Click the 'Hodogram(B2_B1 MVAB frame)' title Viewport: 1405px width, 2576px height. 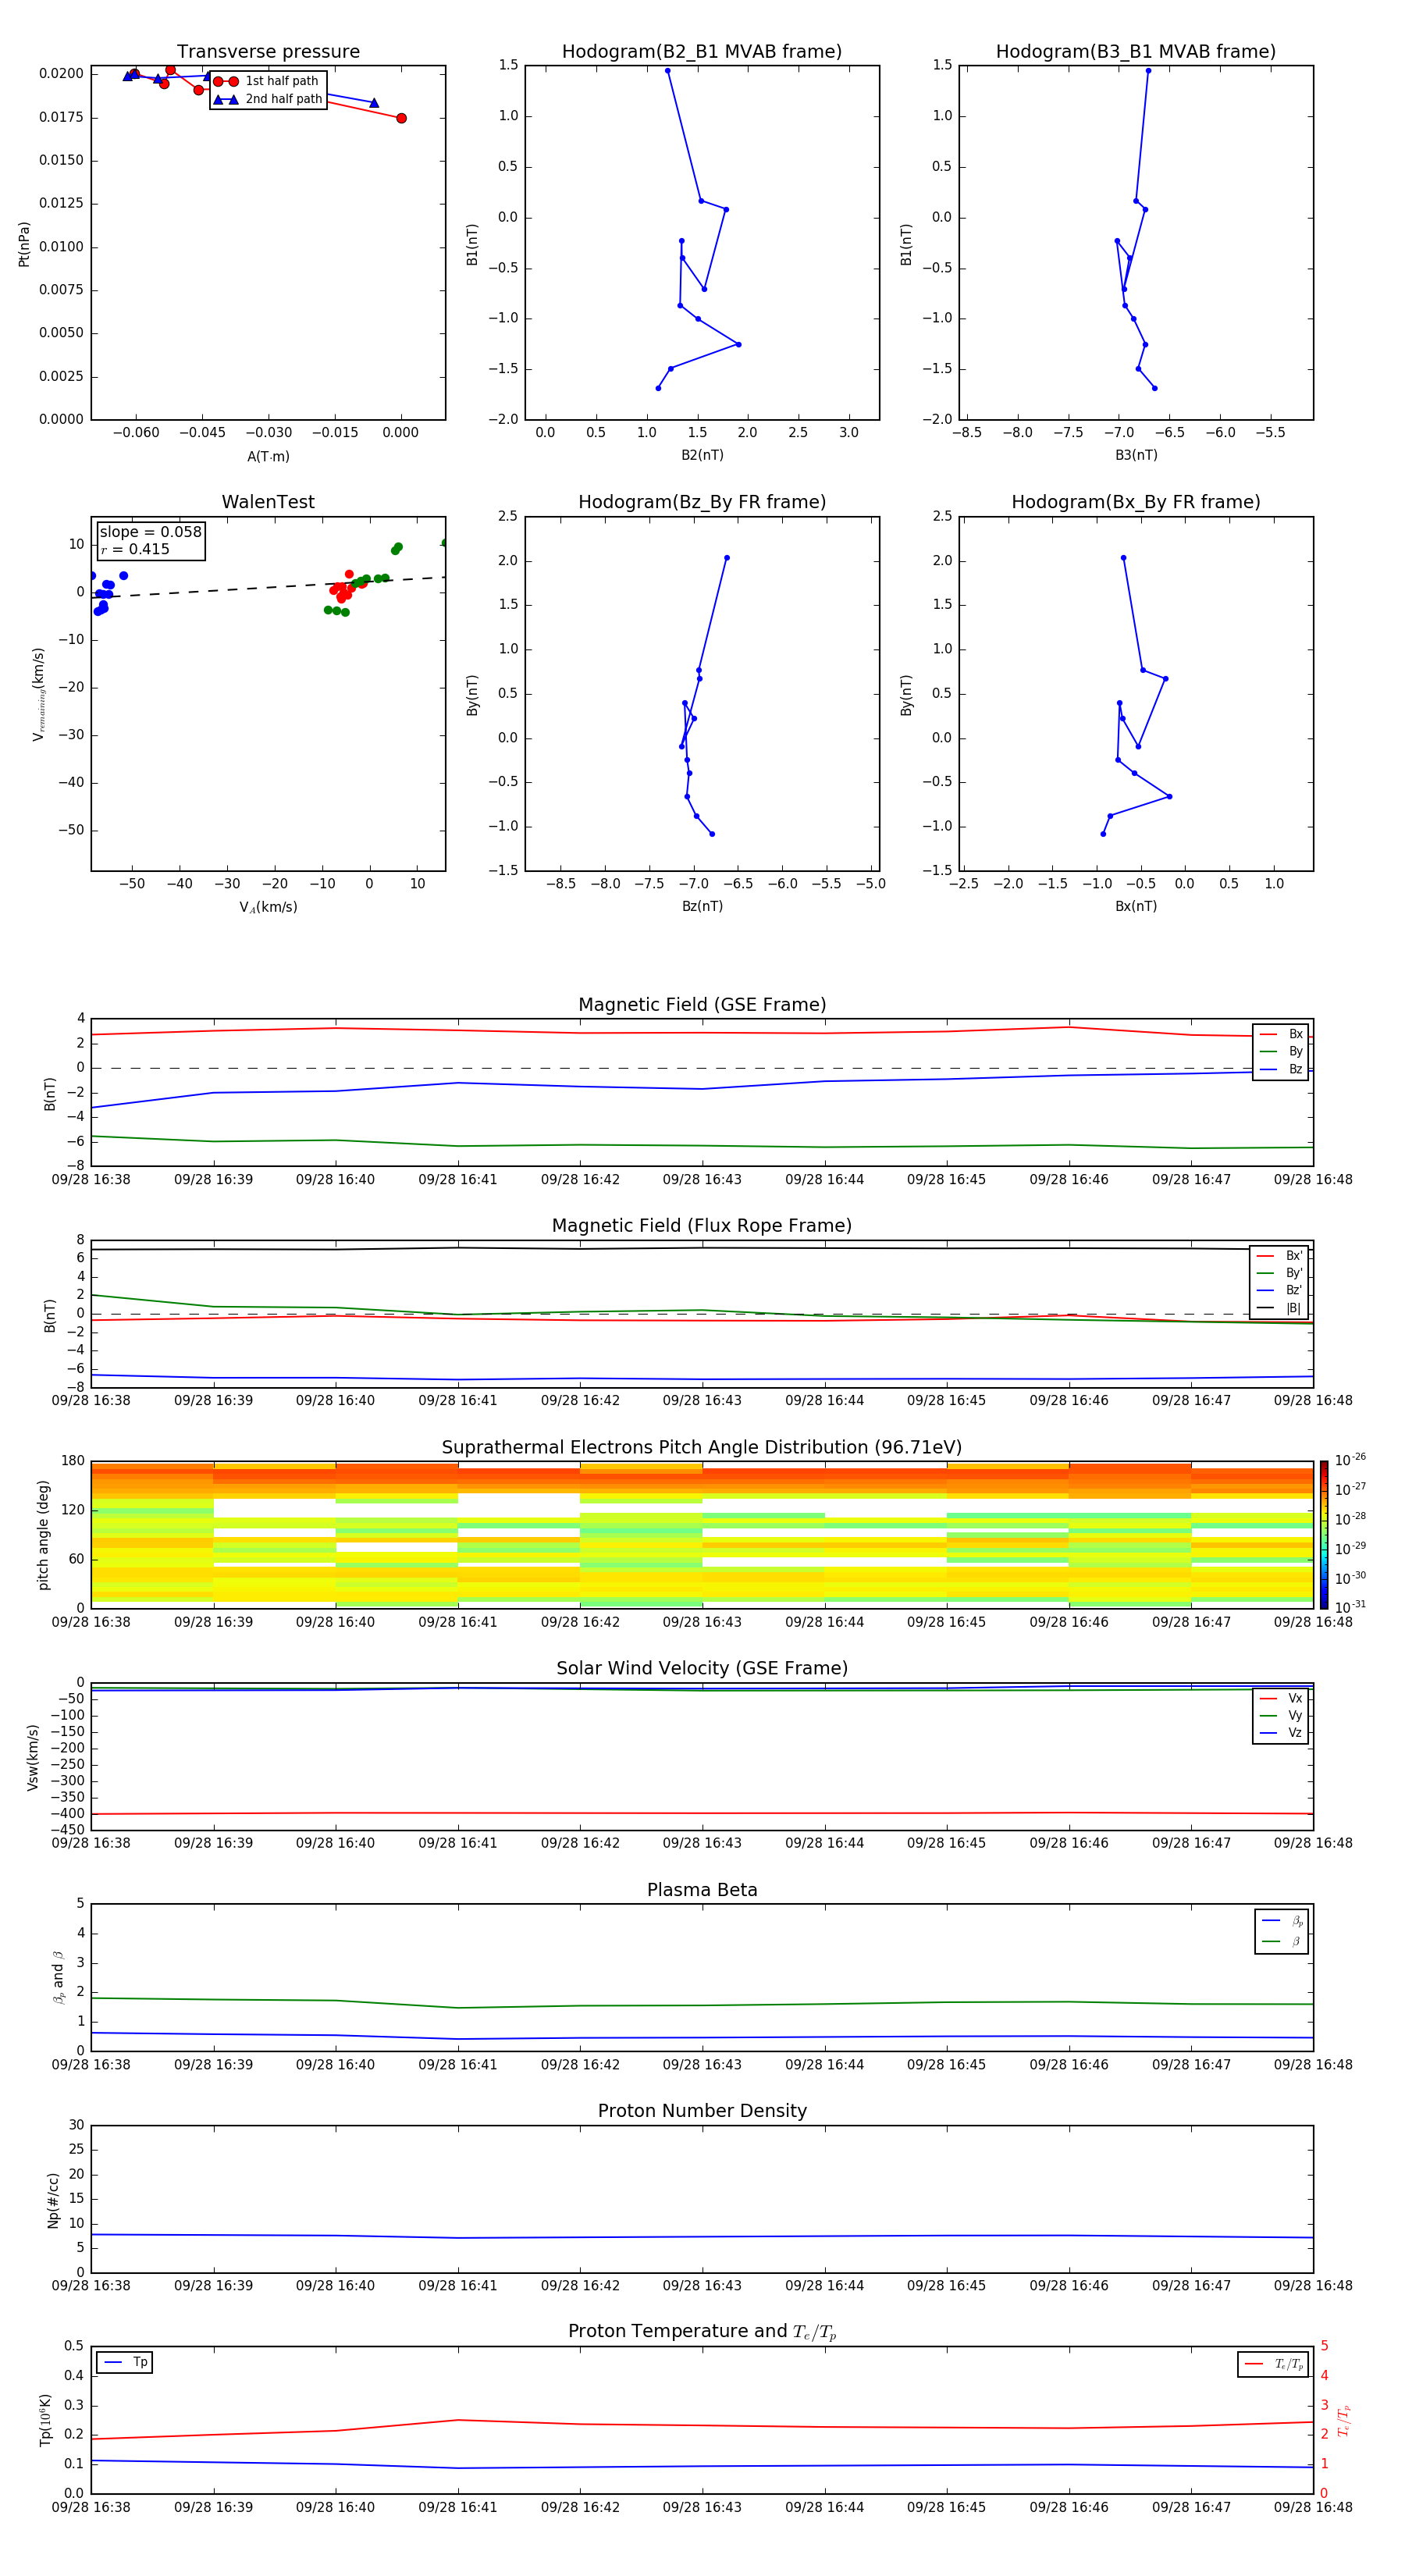(x=701, y=52)
